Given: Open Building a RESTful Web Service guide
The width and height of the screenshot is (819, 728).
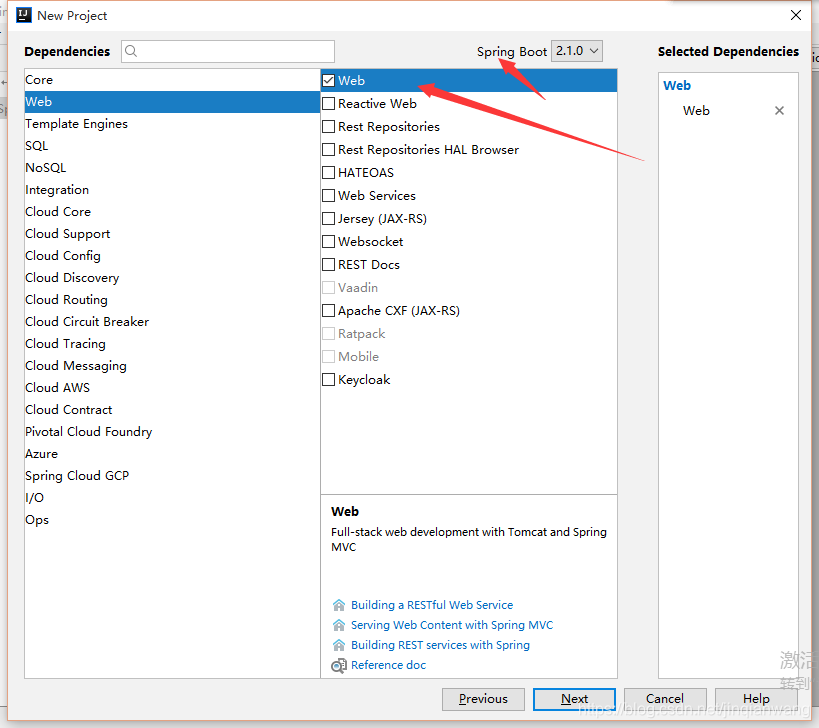Looking at the screenshot, I should [x=432, y=605].
